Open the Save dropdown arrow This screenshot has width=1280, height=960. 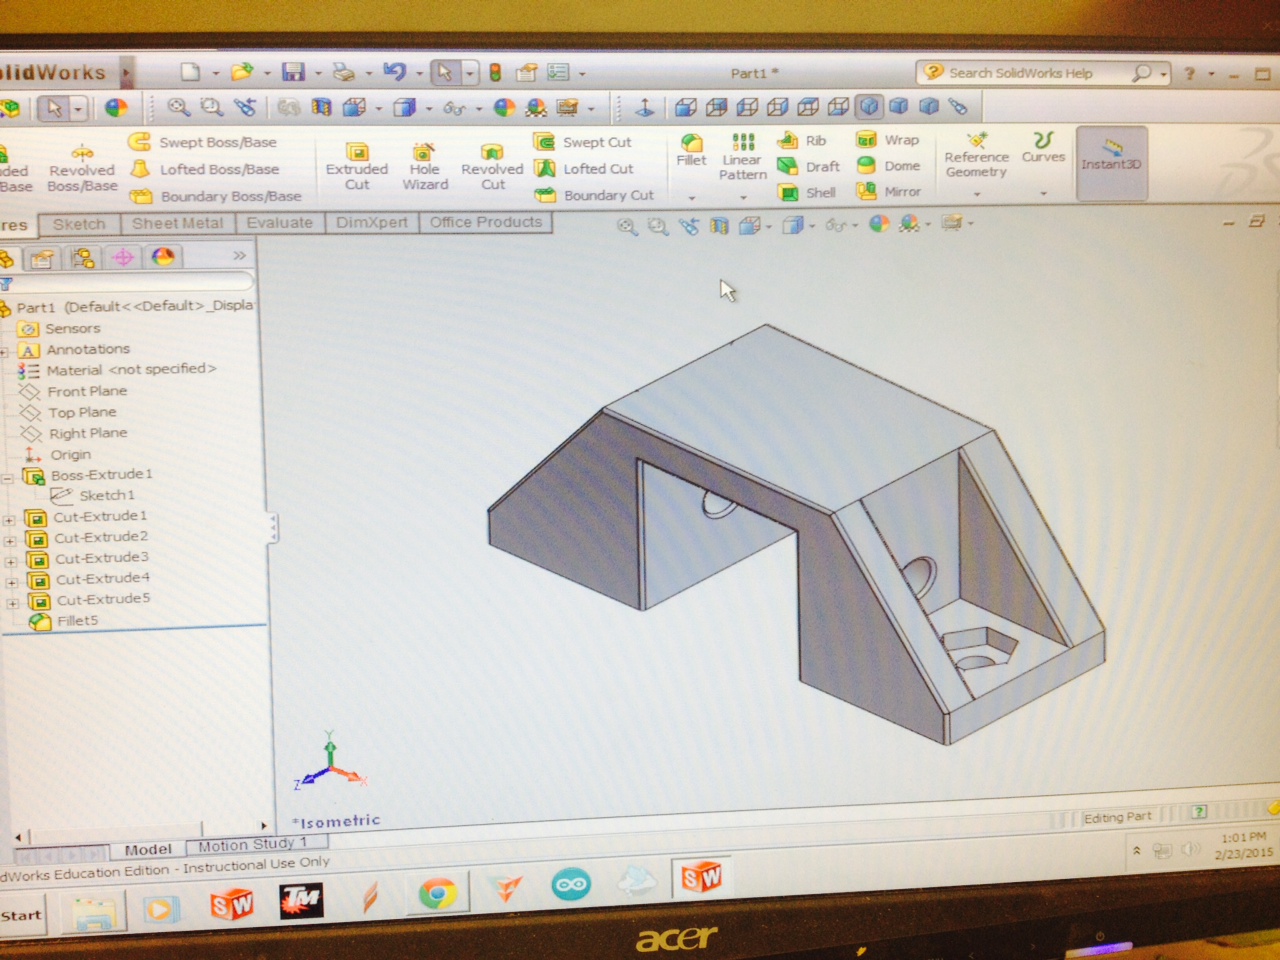[x=318, y=73]
